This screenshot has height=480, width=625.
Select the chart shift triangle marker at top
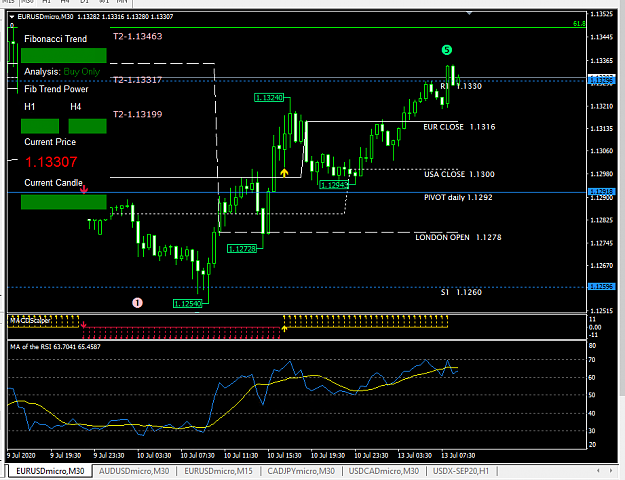(x=470, y=14)
